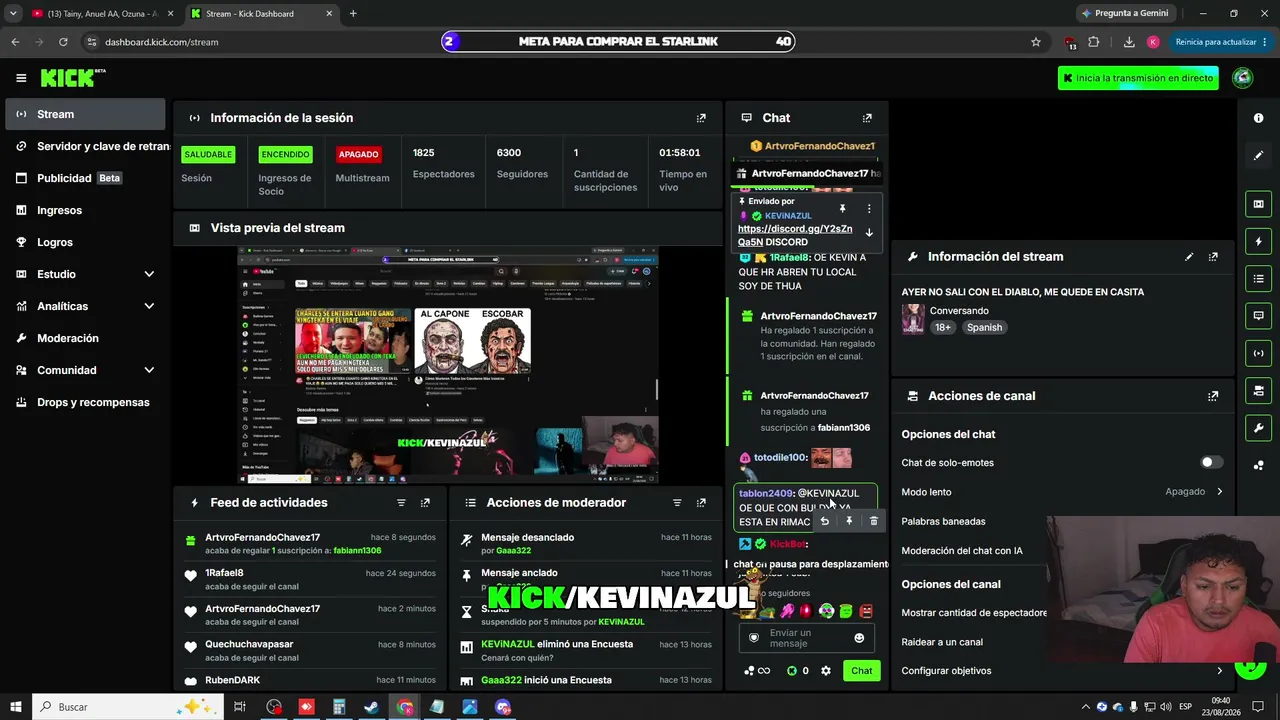The width and height of the screenshot is (1280, 720).
Task: Open the pinned message three-dot options
Action: (x=869, y=209)
